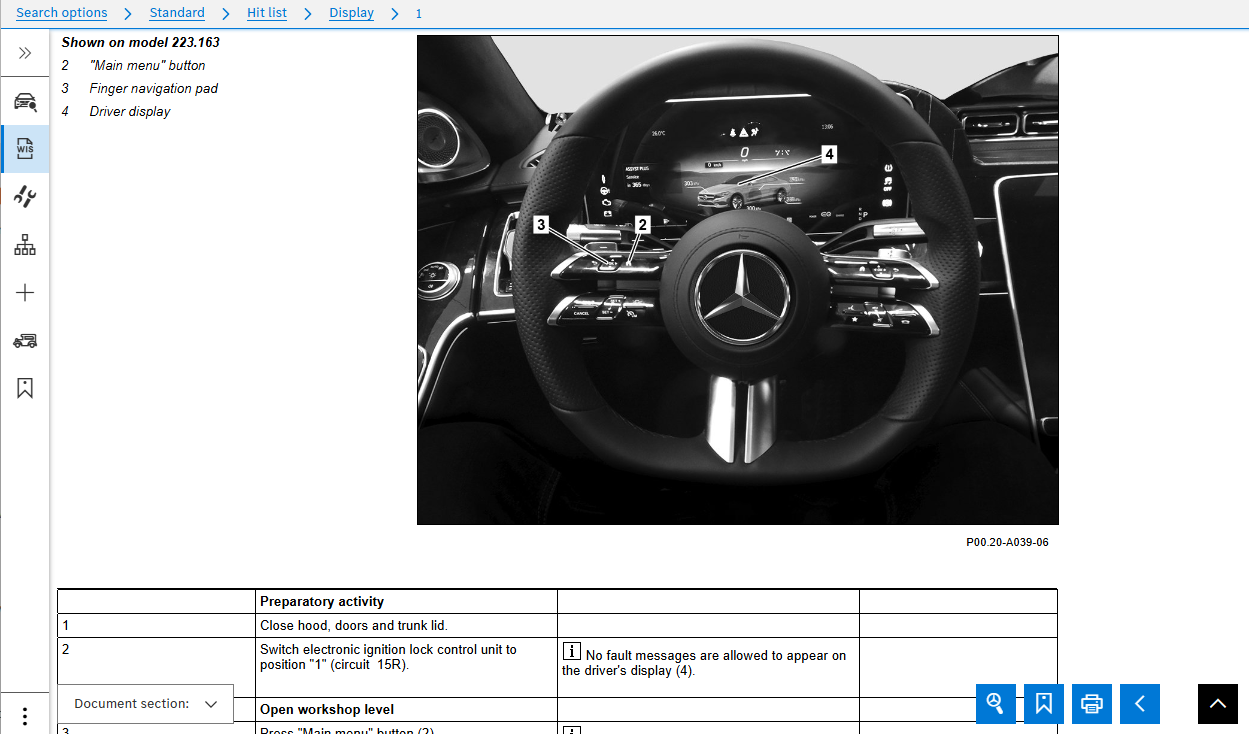The image size is (1249, 734).
Task: Open sidebar bookmarks icon
Action: [25, 388]
